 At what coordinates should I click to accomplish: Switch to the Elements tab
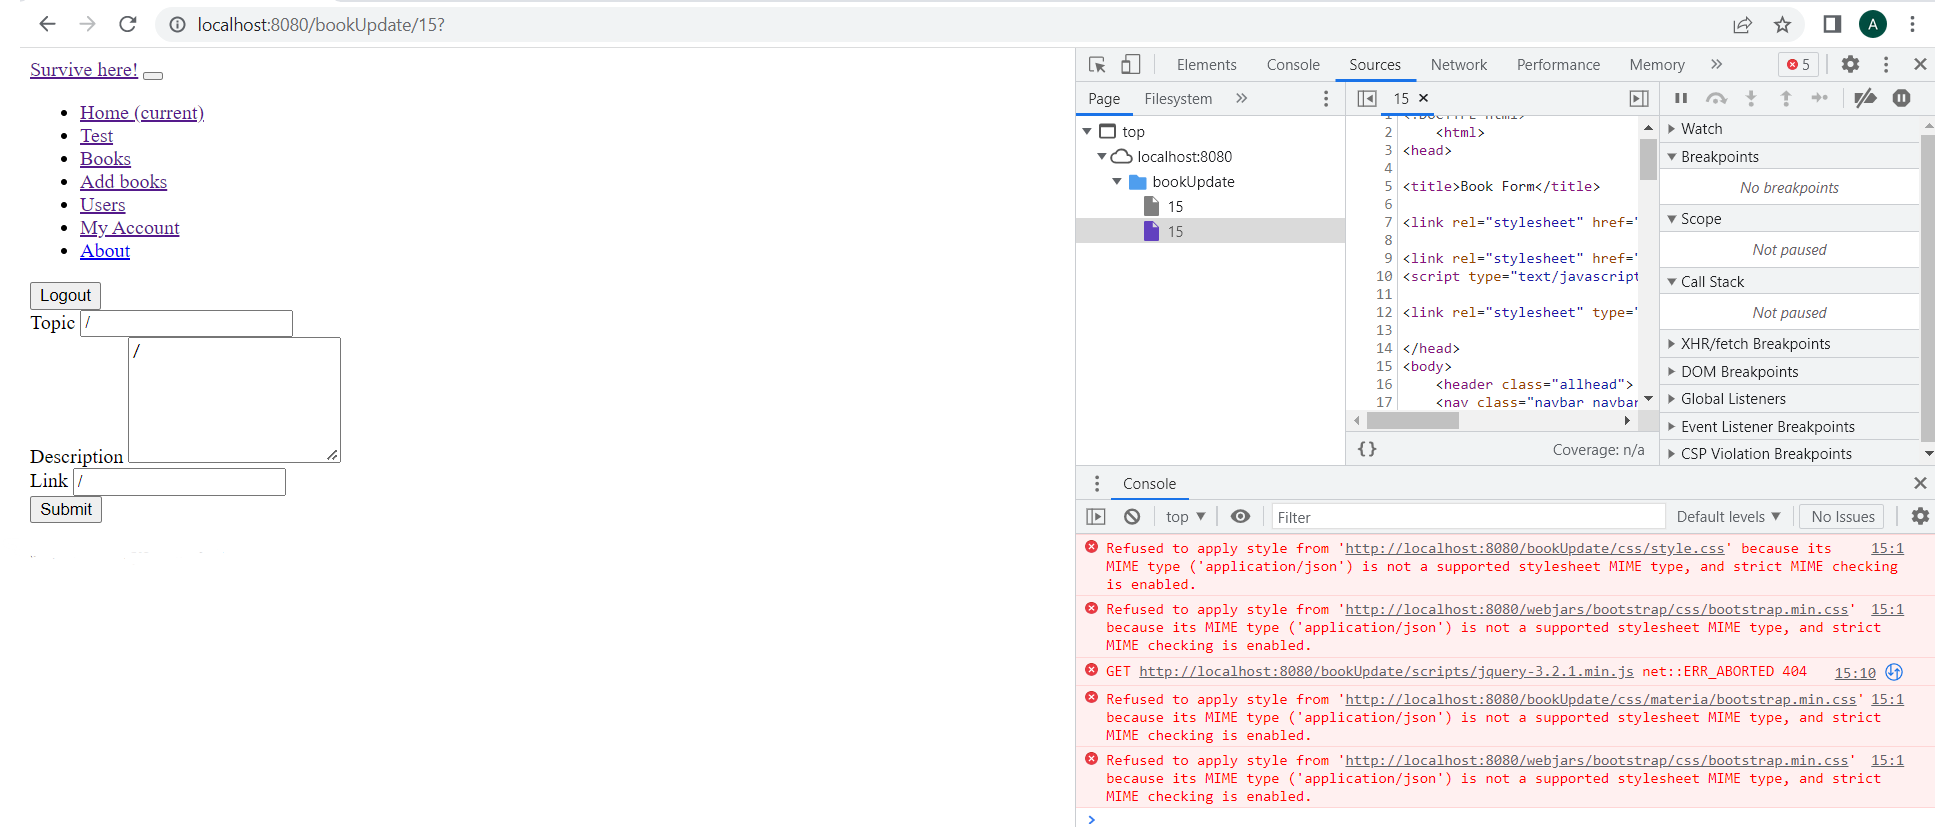1206,64
